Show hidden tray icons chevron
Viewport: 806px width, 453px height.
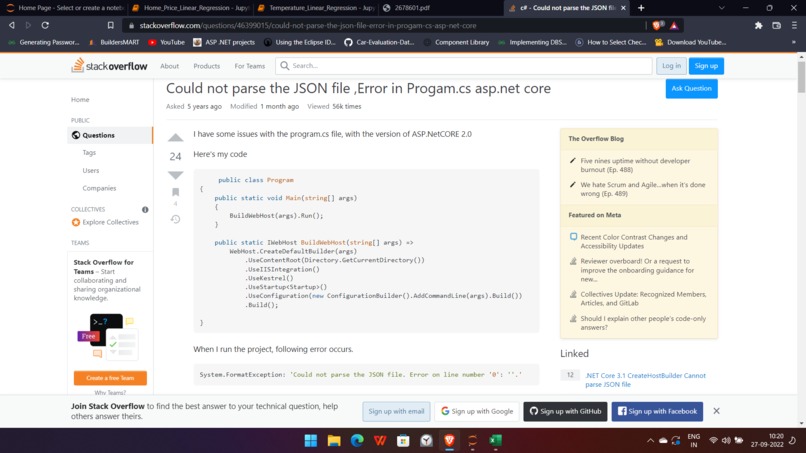[650, 441]
